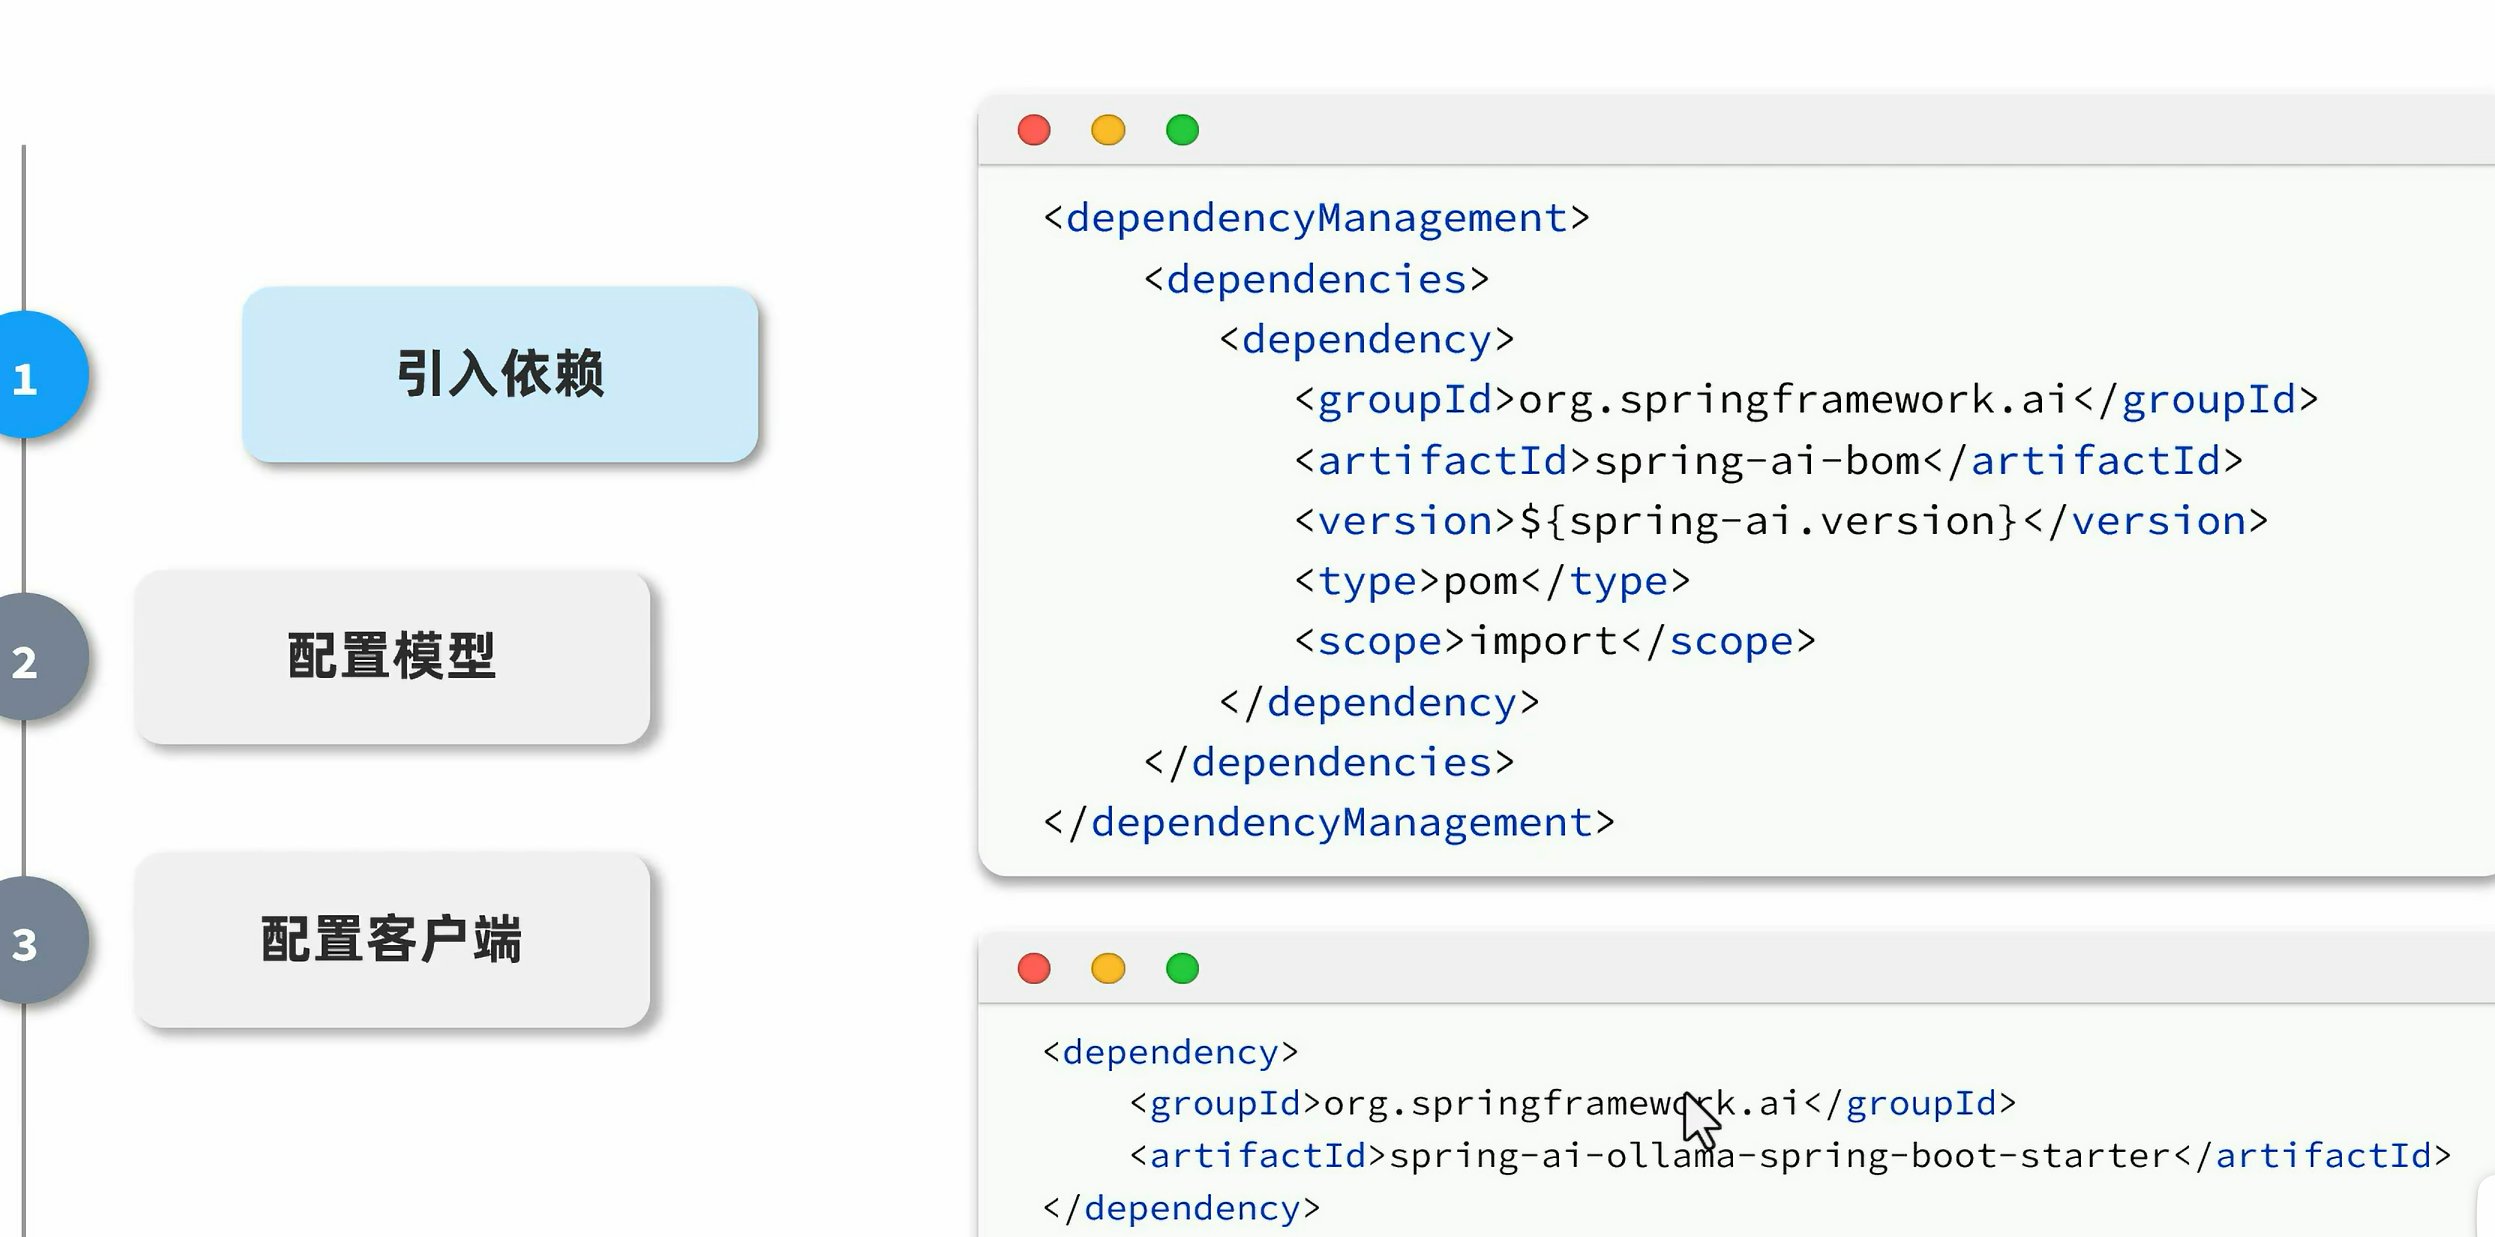Click green dot on upper code window
Image resolution: width=2495 pixels, height=1237 pixels.
1182,130
